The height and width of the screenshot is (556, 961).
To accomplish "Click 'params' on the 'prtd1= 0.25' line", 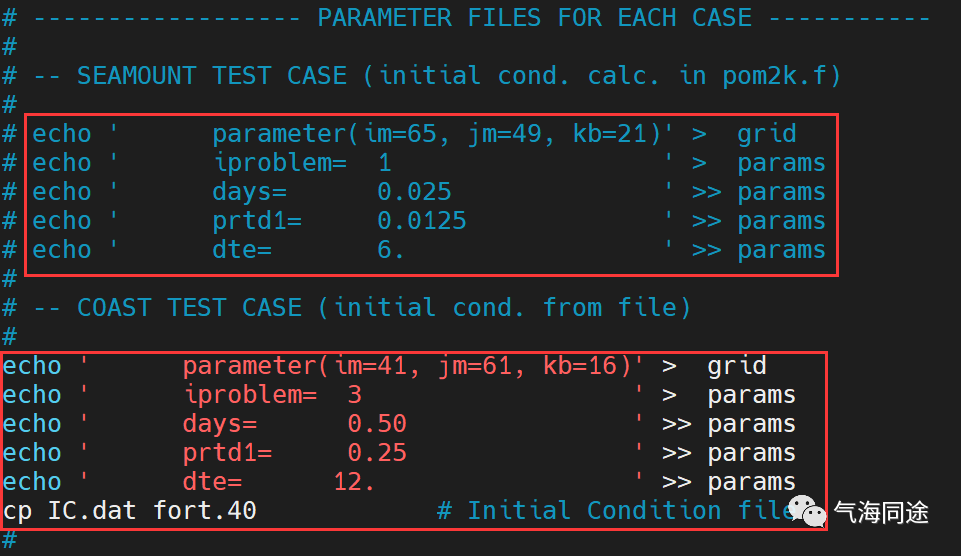I will tap(751, 452).
